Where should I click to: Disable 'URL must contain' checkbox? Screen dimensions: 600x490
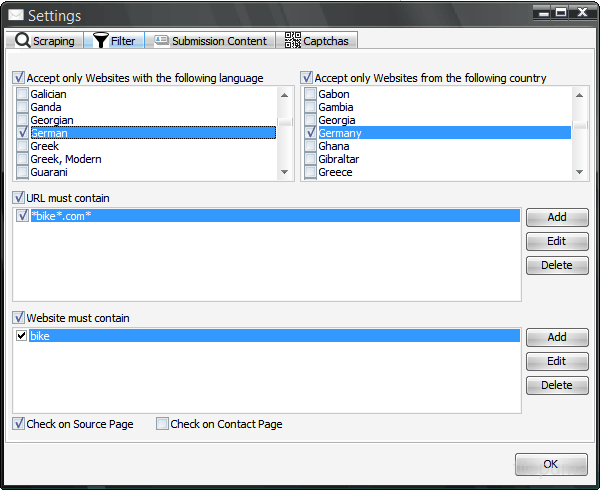(19, 198)
